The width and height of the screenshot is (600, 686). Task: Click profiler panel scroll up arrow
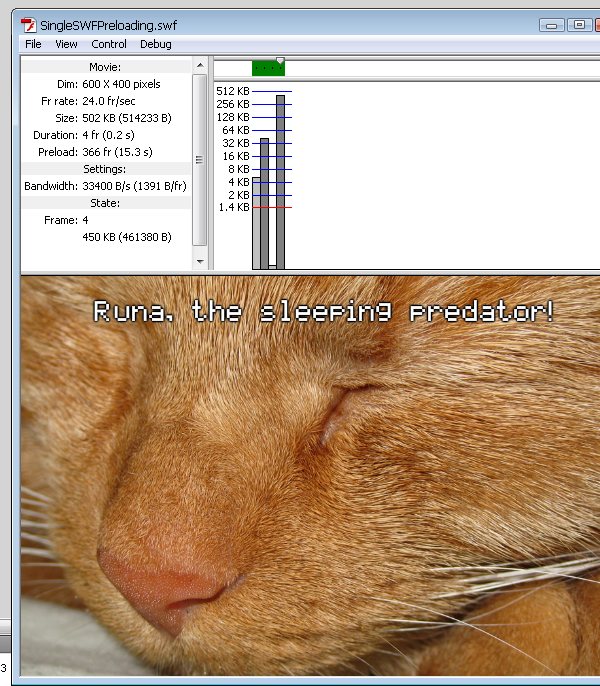pyautogui.click(x=200, y=65)
